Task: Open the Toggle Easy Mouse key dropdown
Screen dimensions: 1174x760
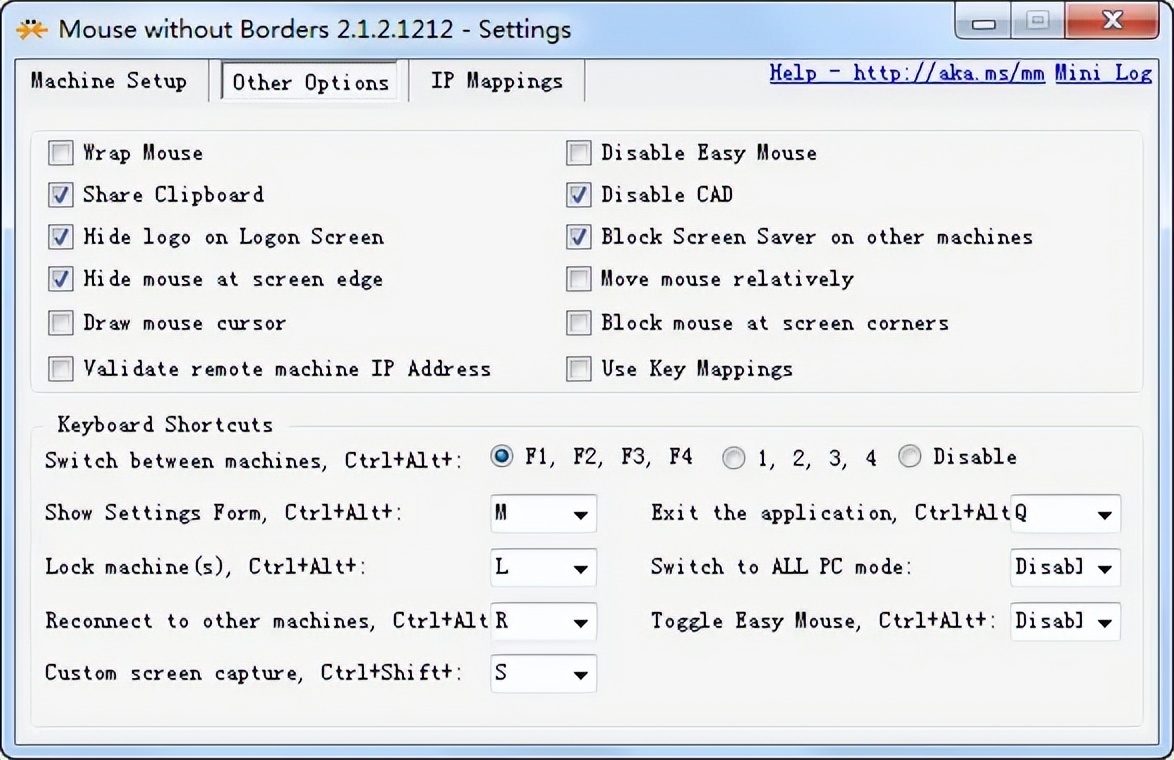Action: [x=1065, y=621]
